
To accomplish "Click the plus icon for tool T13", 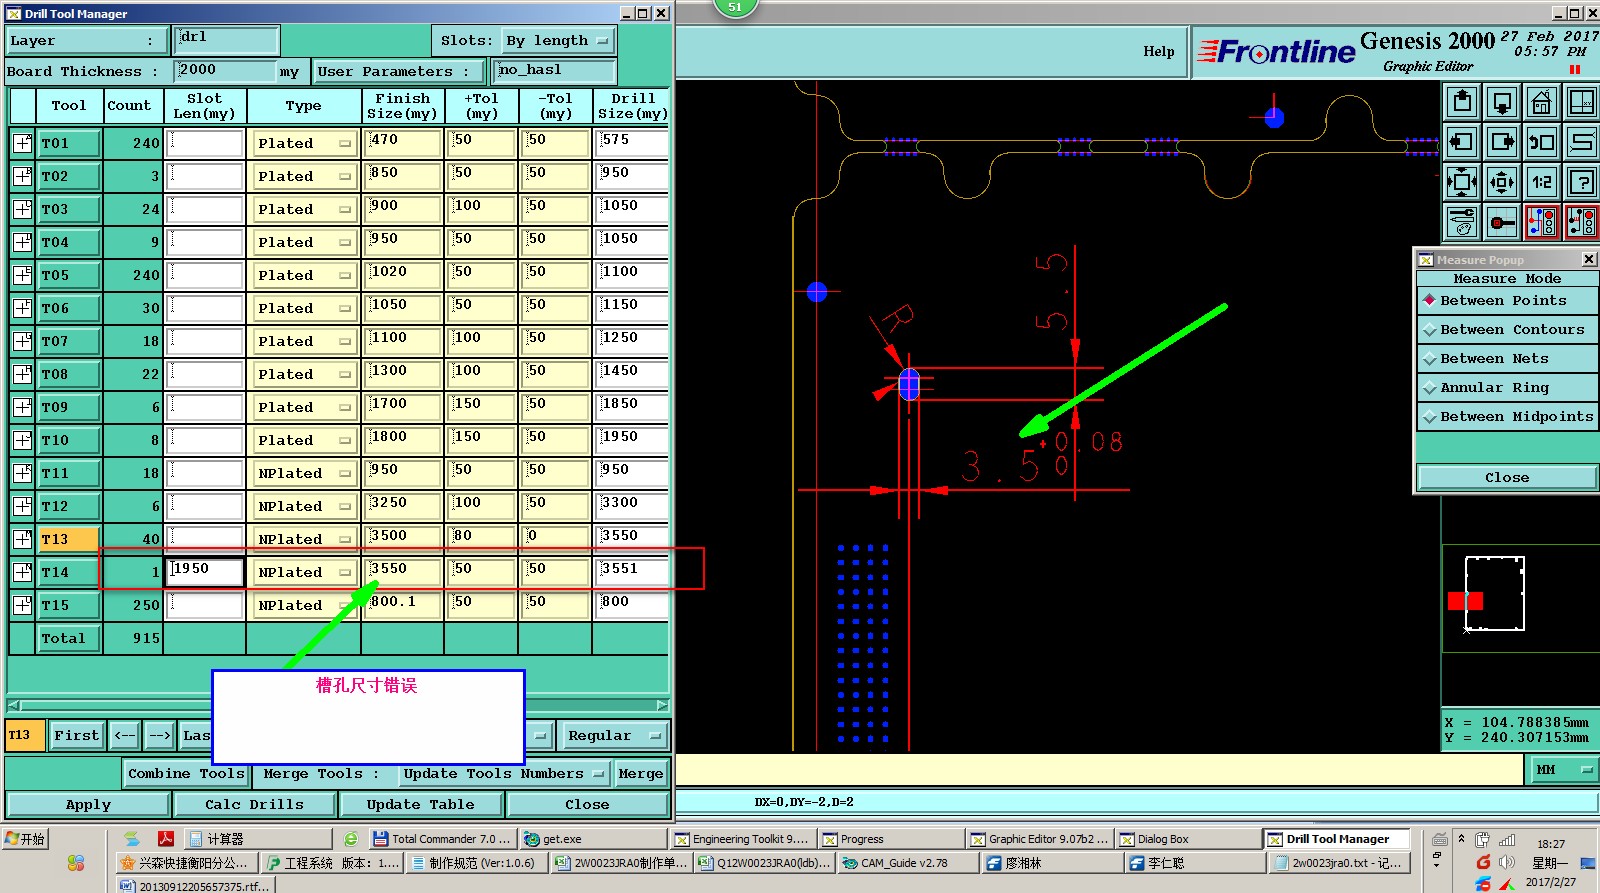I will [x=22, y=539].
